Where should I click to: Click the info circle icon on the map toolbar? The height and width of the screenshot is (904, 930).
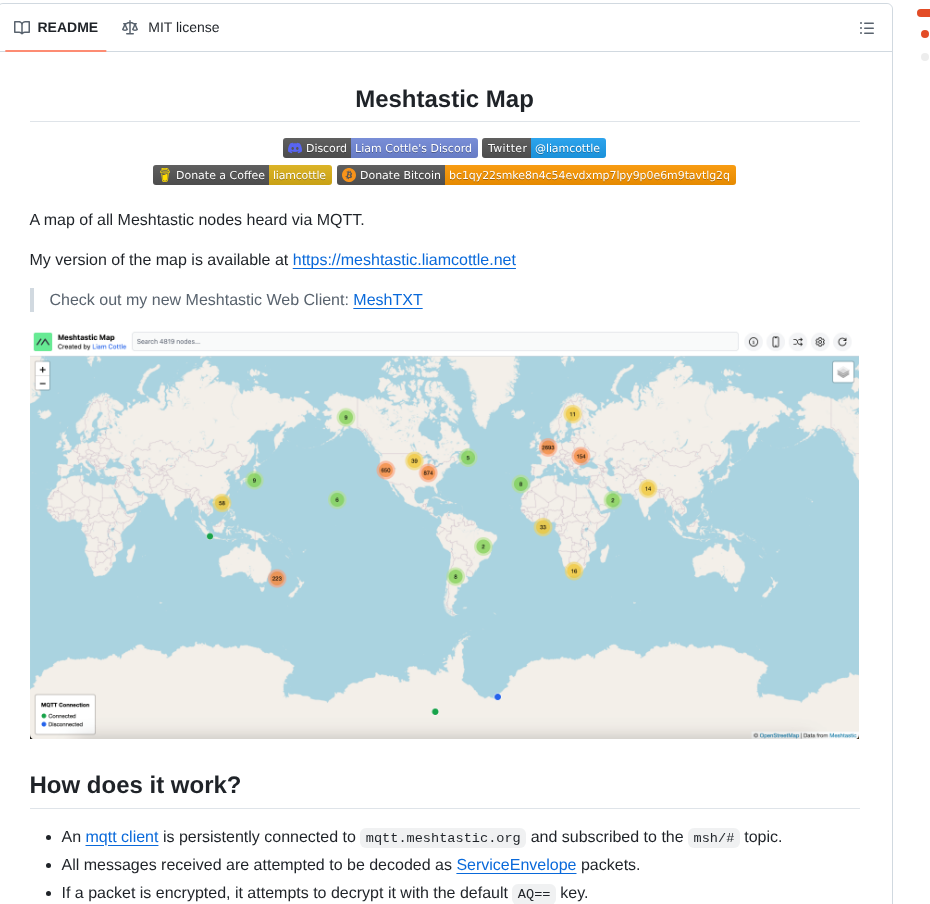pyautogui.click(x=753, y=341)
